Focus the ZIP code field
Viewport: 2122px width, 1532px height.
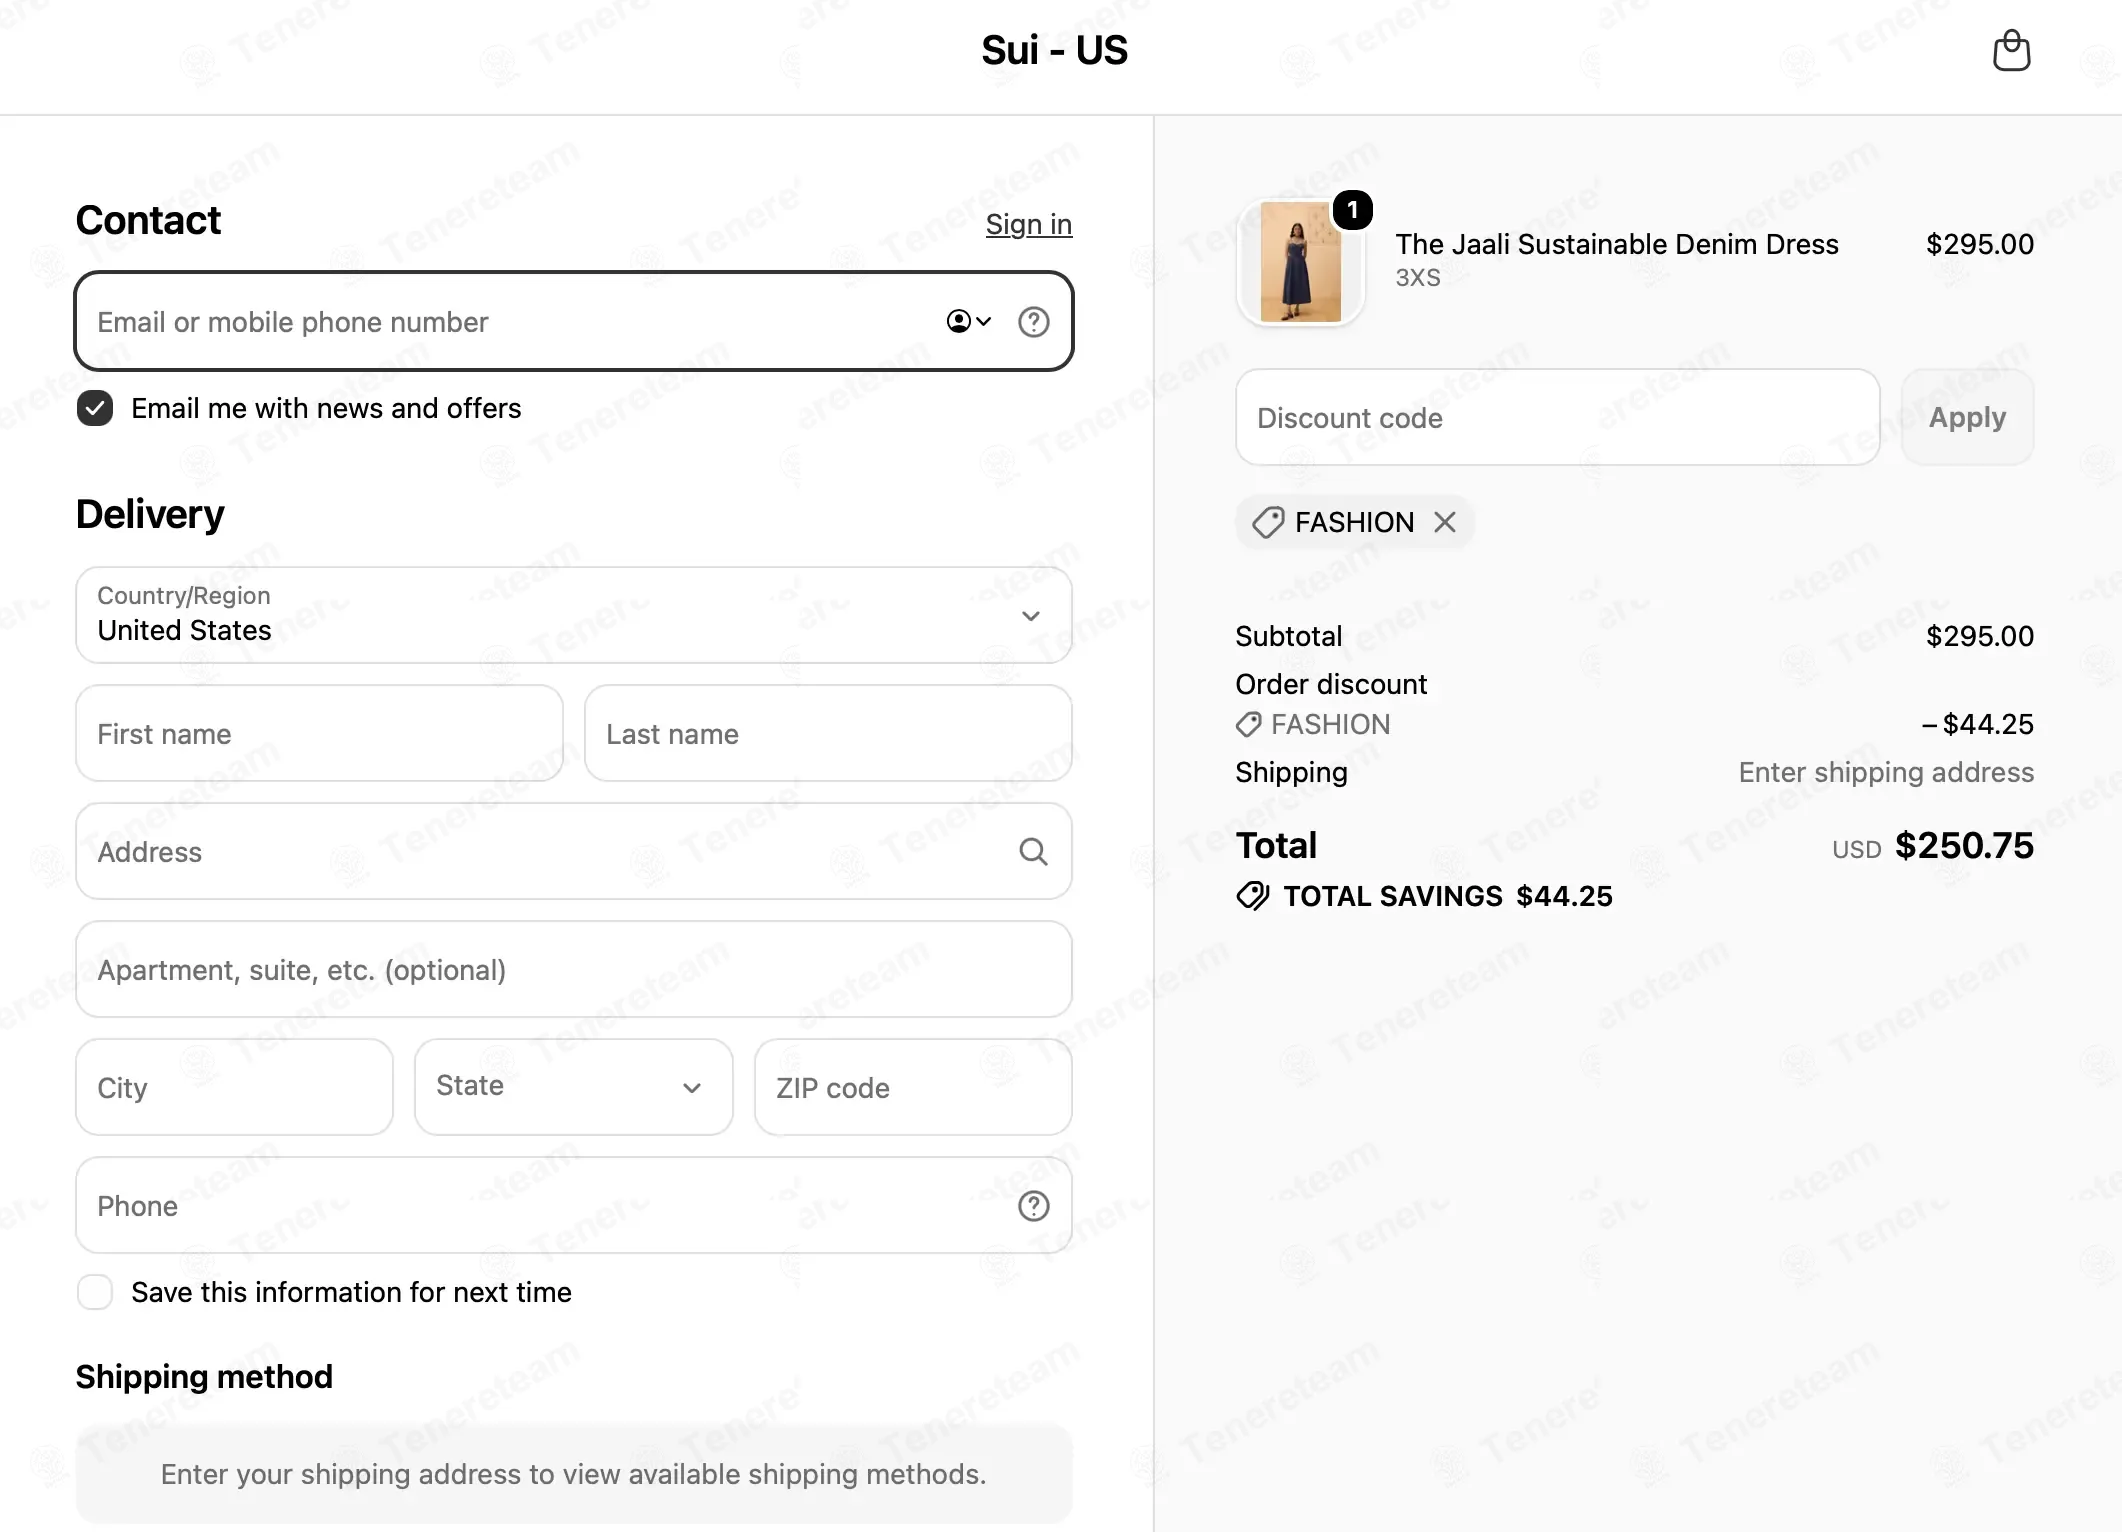tap(913, 1087)
